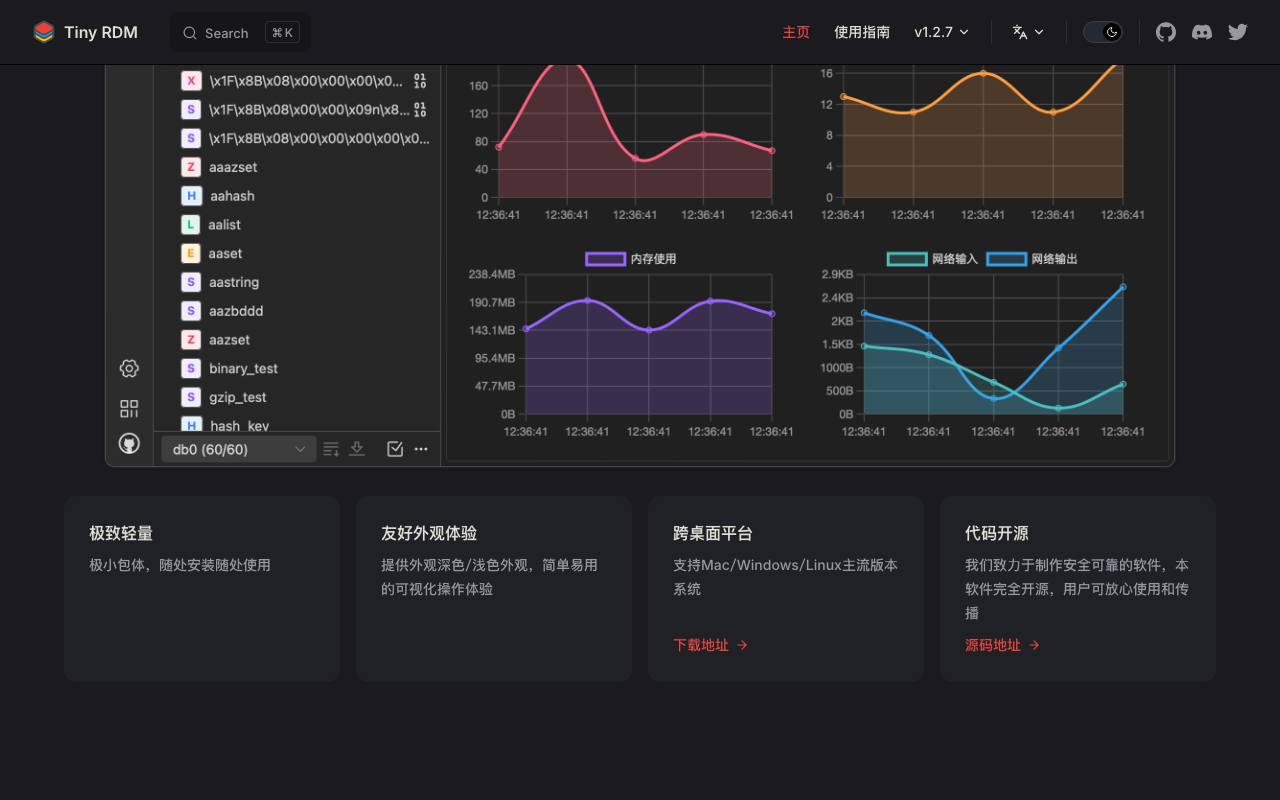
Task: Click the Tiny RDM logo icon
Action: 44,32
